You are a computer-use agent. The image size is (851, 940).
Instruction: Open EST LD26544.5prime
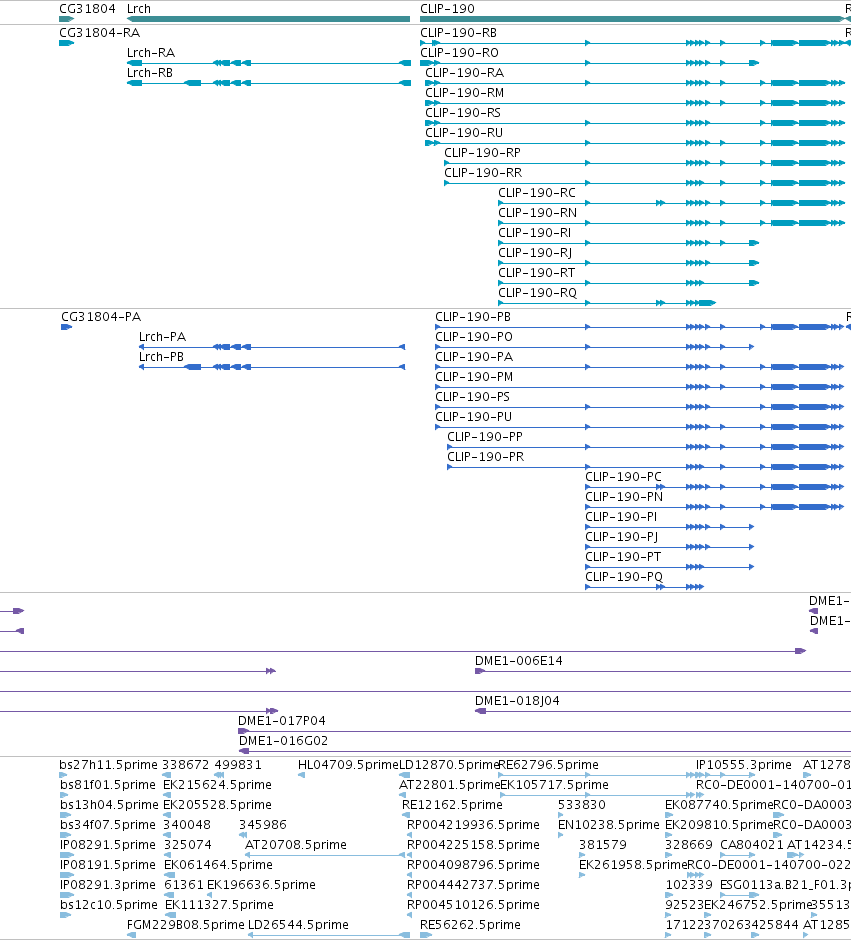(298, 924)
